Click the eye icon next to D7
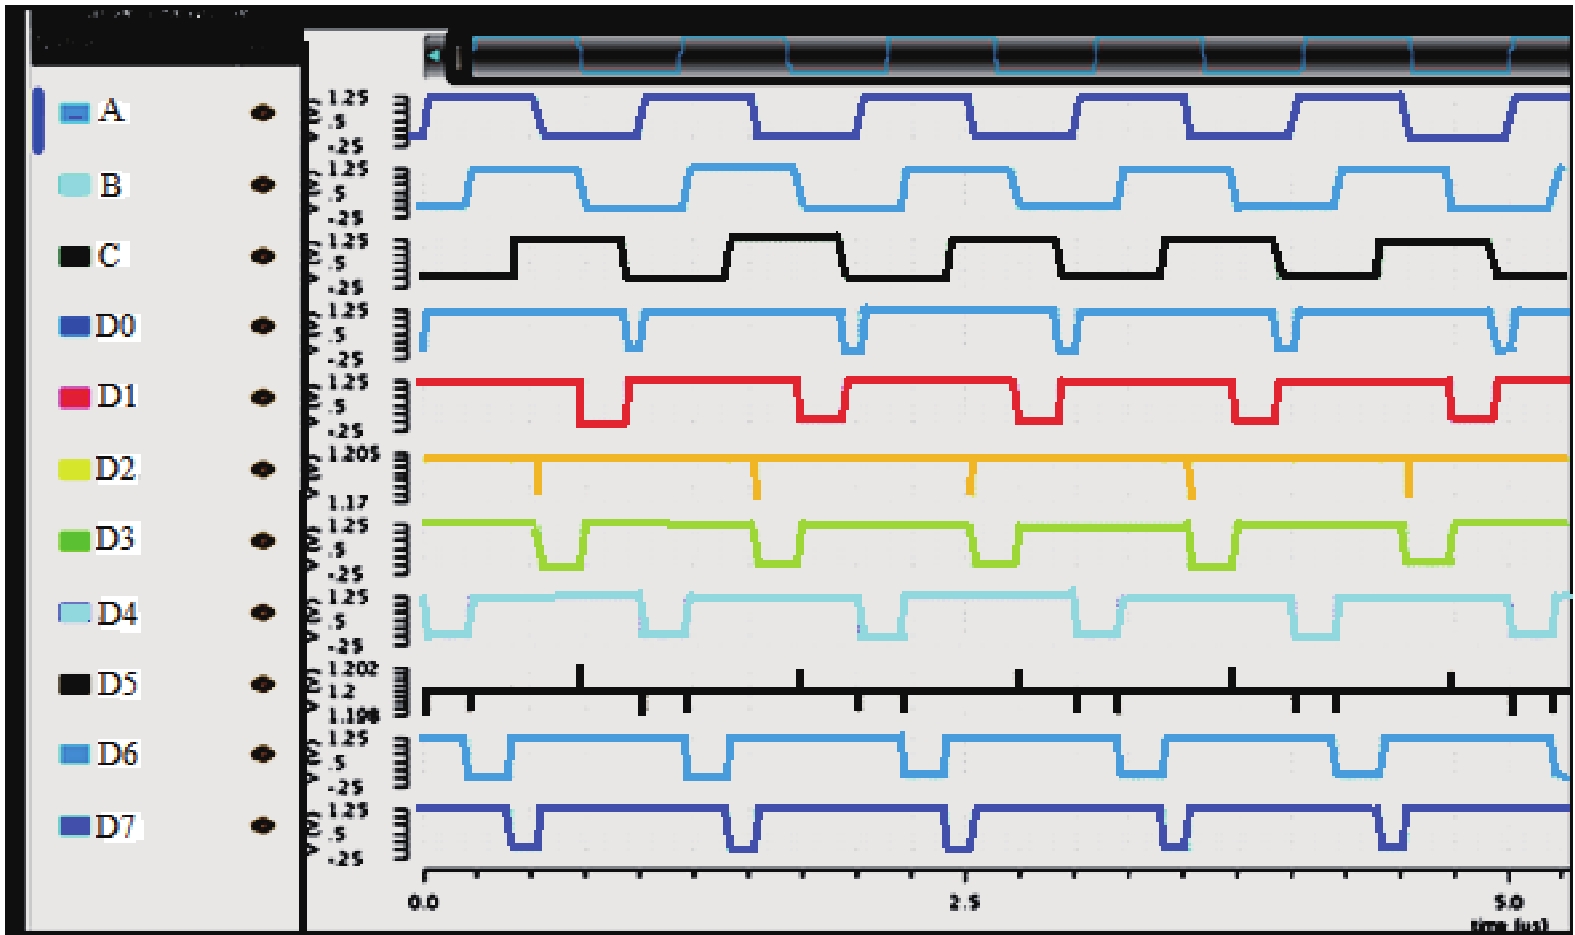The width and height of the screenshot is (1575, 935). click(x=263, y=826)
